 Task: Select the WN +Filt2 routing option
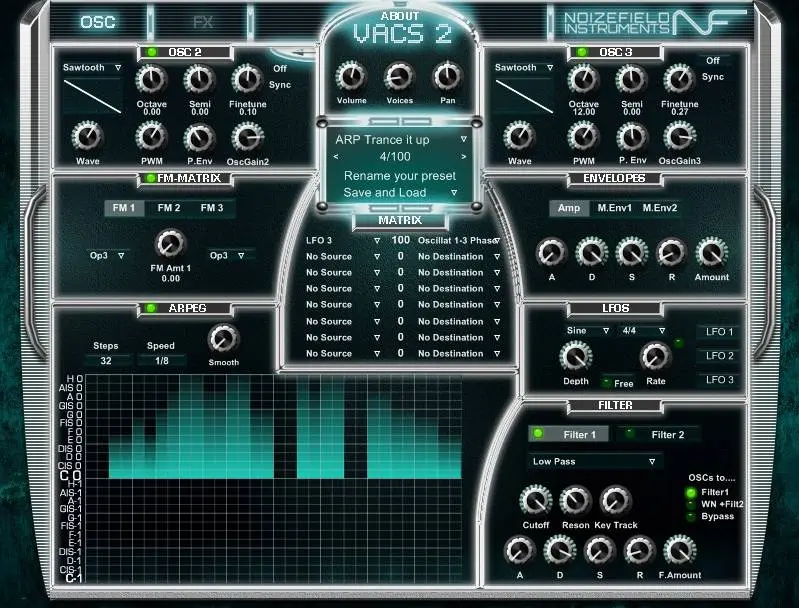coord(691,504)
